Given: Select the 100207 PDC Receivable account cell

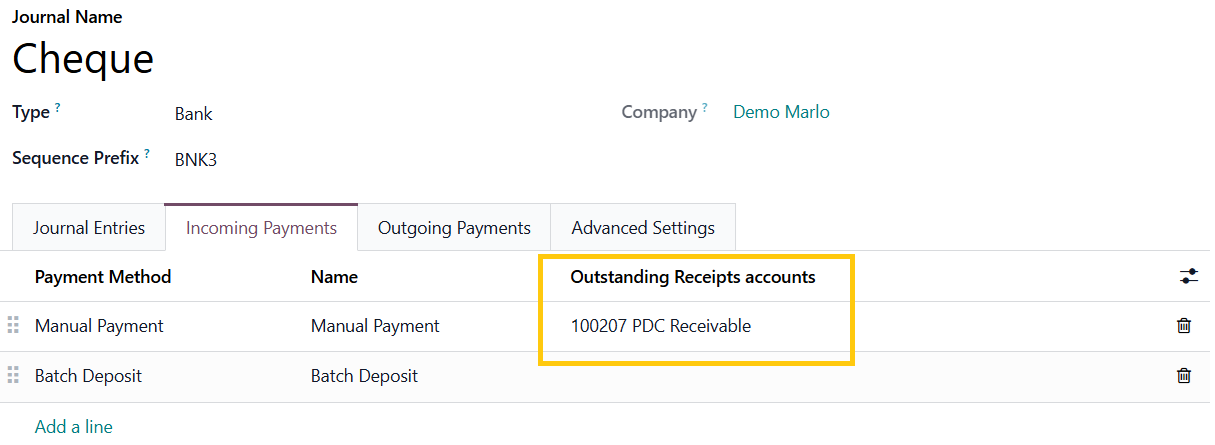Looking at the screenshot, I should (x=660, y=326).
